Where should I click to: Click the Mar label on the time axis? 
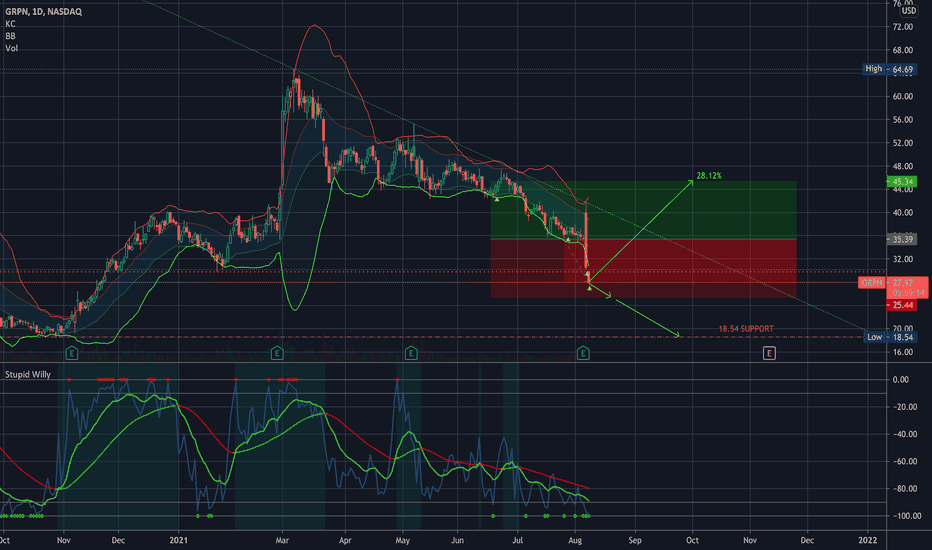[282, 540]
